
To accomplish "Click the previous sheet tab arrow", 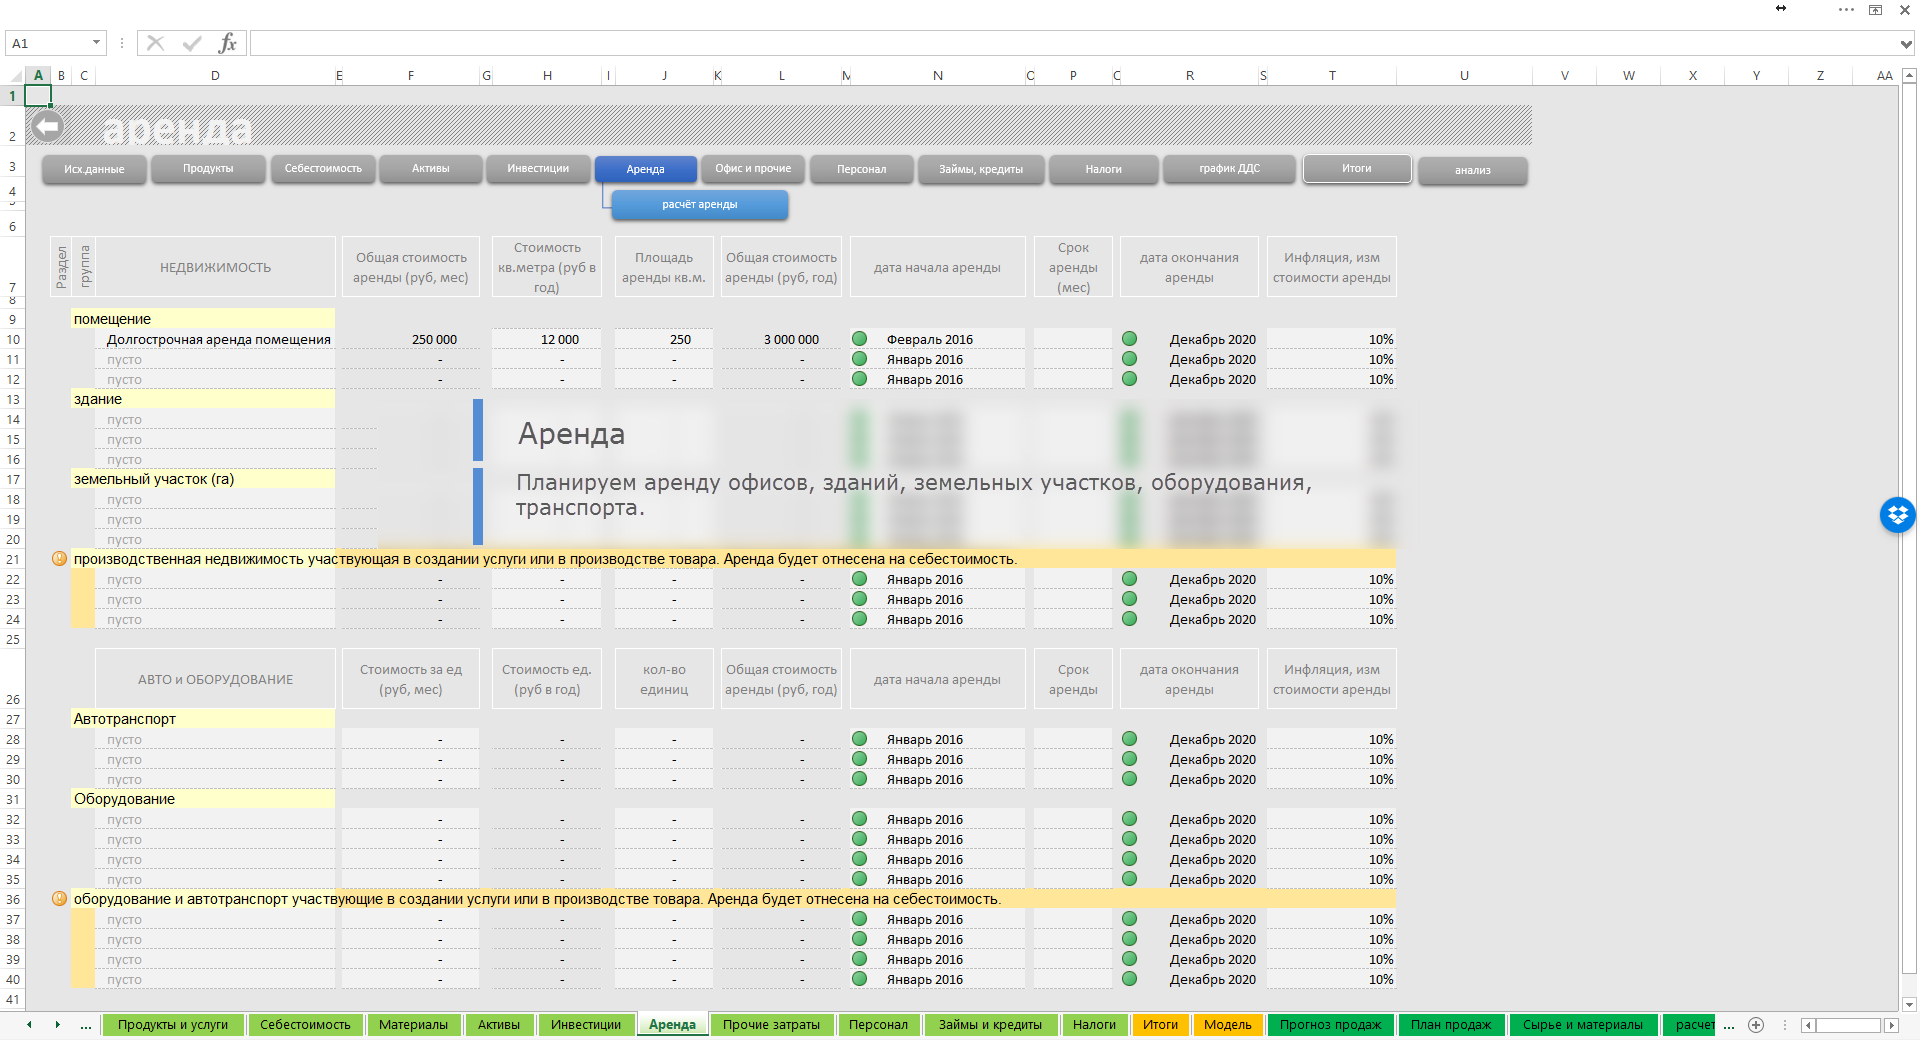I will (29, 1025).
